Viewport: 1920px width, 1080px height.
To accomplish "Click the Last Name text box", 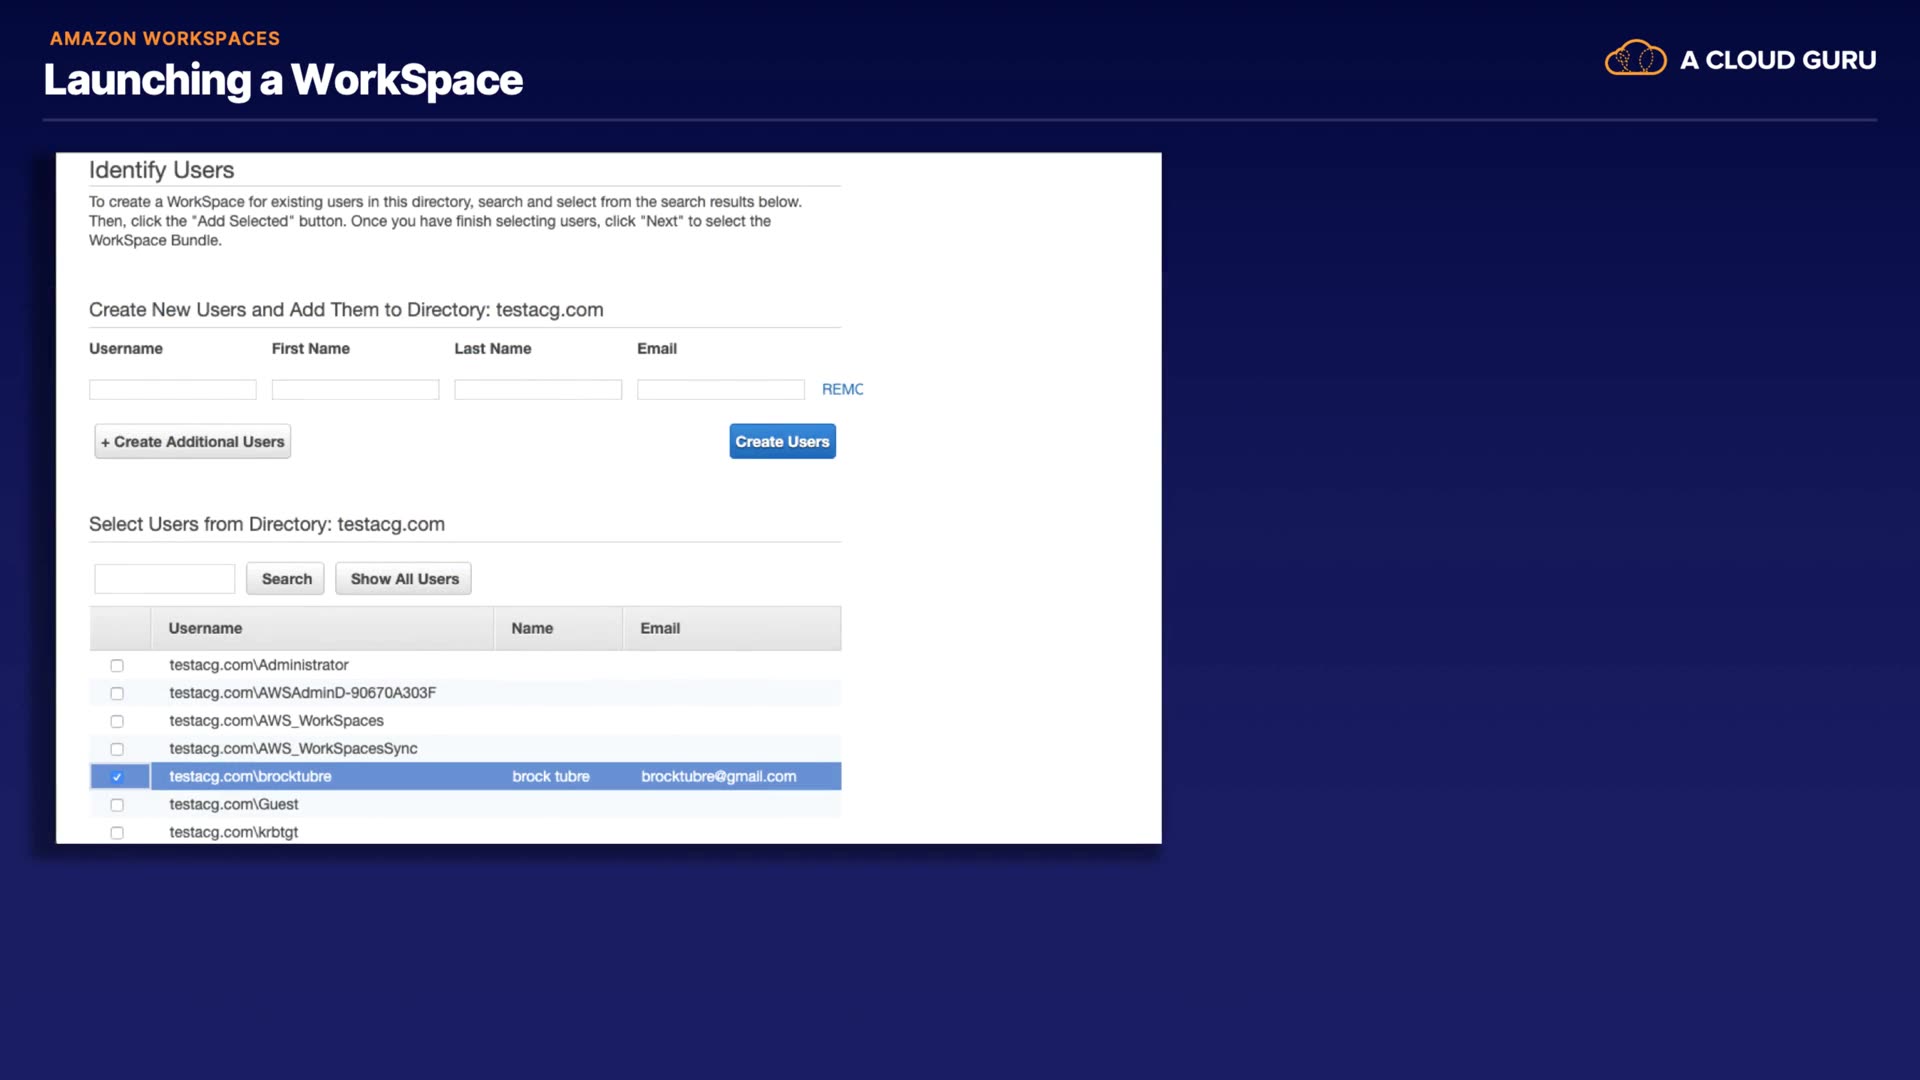I will coord(537,390).
